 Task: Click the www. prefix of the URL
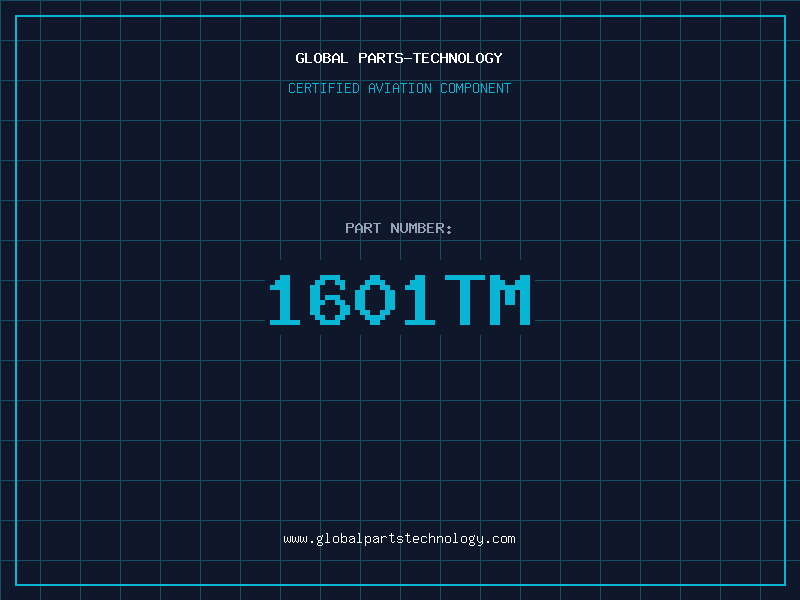(298, 538)
